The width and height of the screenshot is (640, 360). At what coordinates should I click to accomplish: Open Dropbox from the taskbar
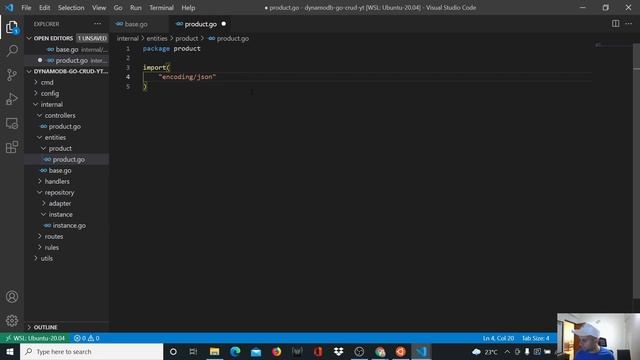pos(338,351)
